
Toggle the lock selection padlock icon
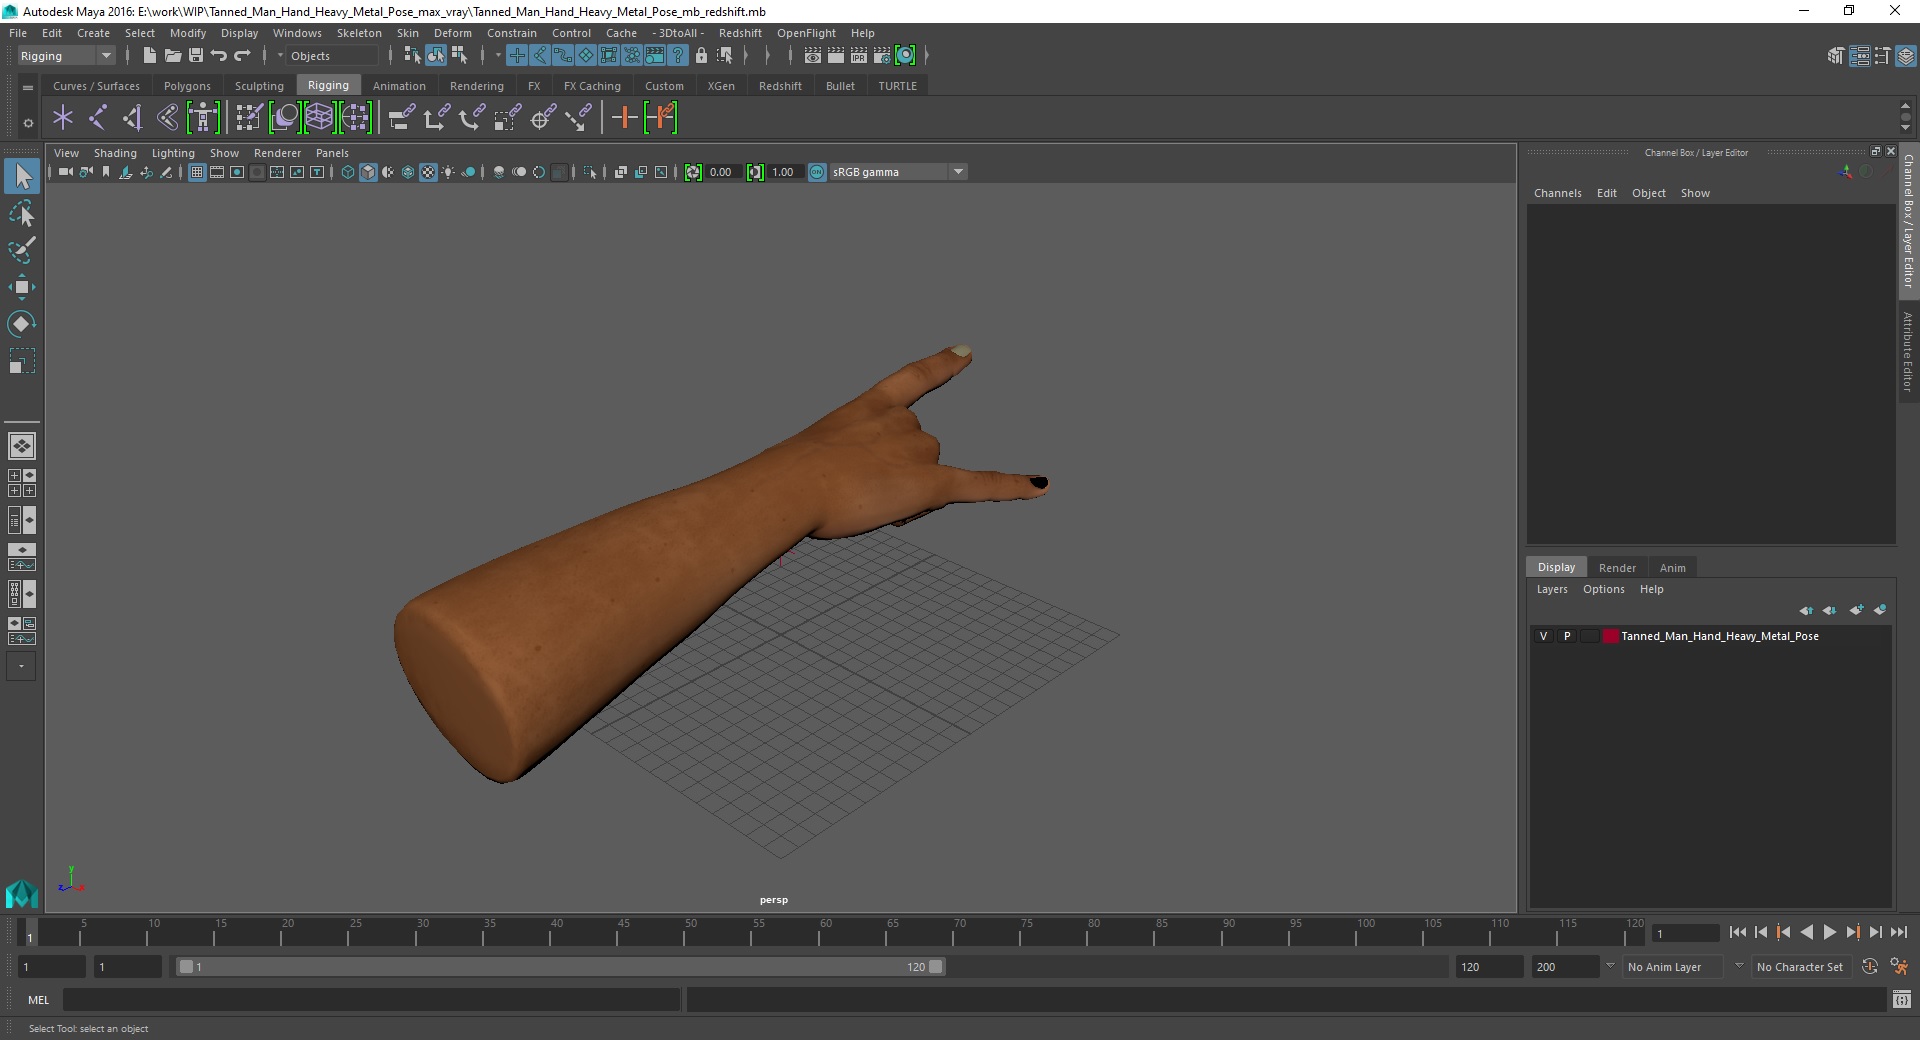[701, 56]
